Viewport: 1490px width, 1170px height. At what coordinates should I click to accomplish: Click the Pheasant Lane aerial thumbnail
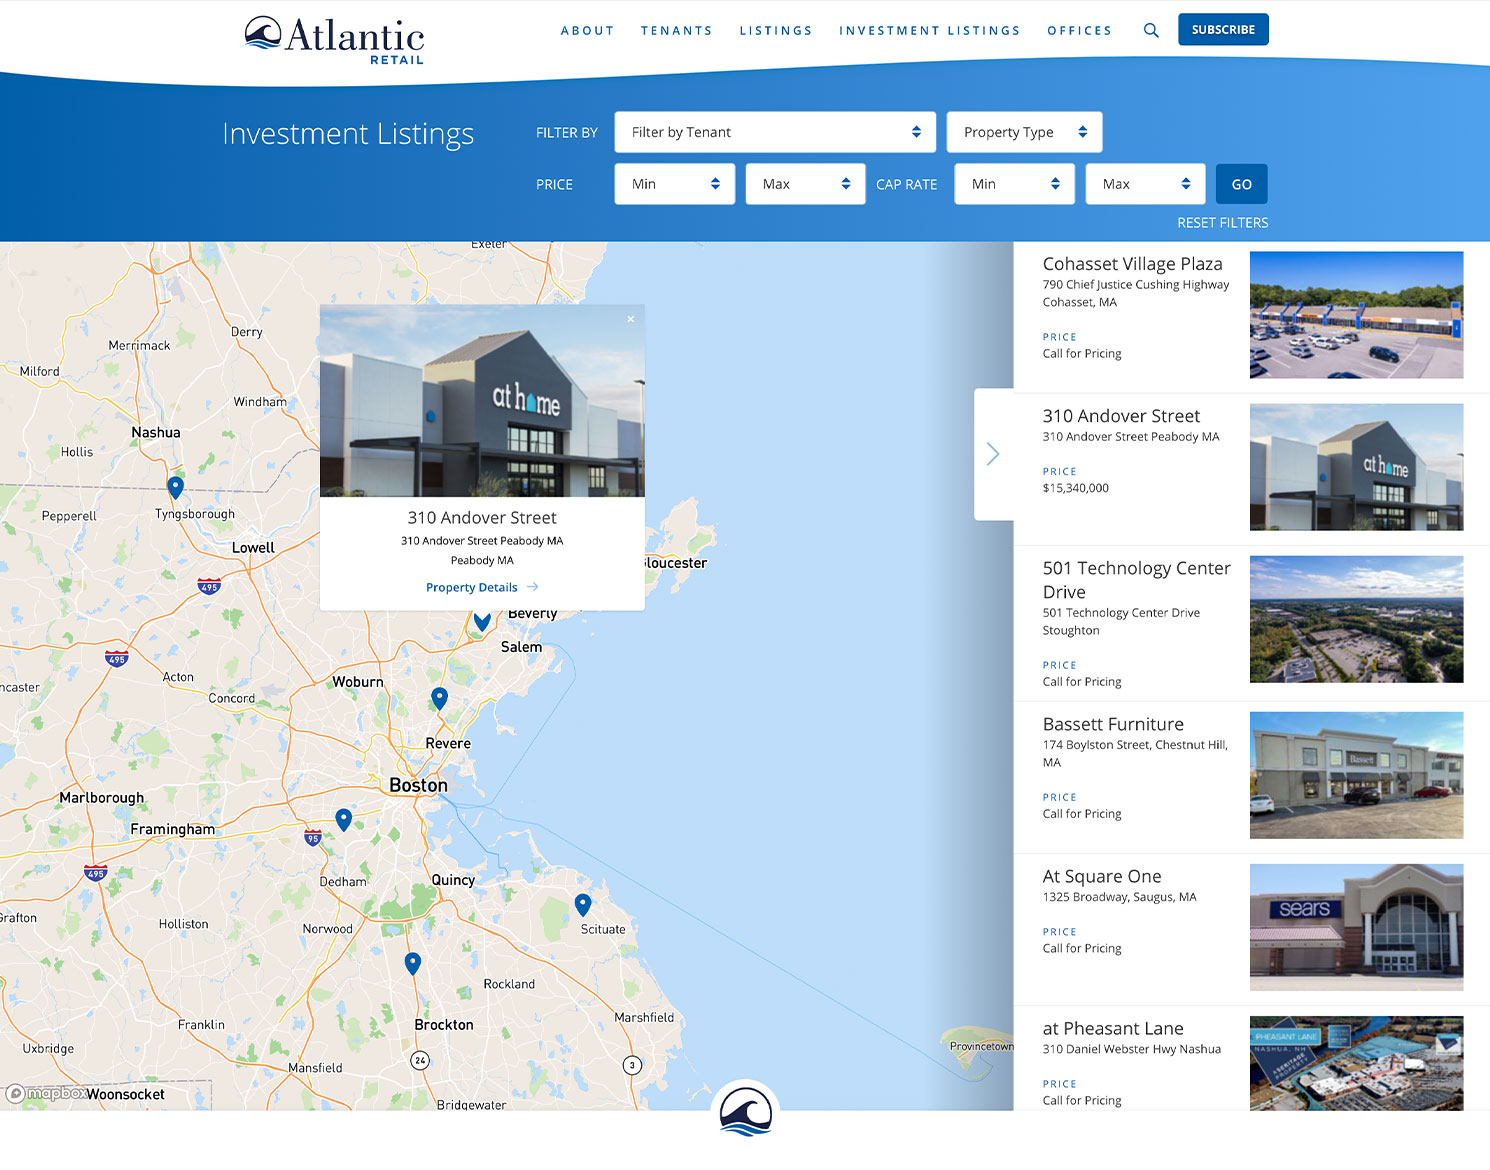1356,1063
